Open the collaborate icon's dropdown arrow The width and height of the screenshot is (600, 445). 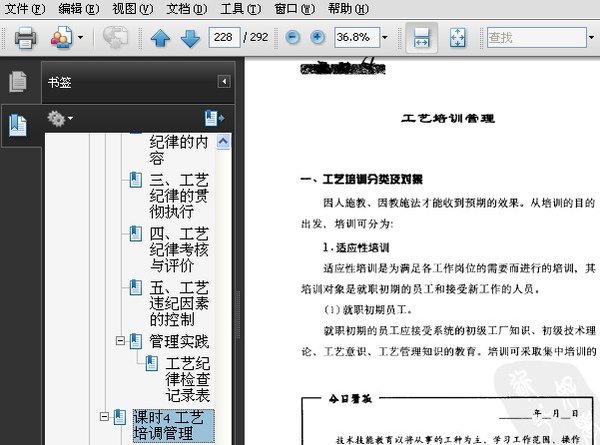point(80,37)
